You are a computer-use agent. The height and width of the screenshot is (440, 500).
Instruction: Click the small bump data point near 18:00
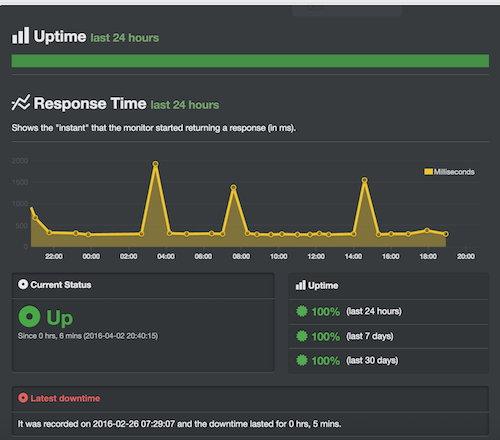point(427,230)
